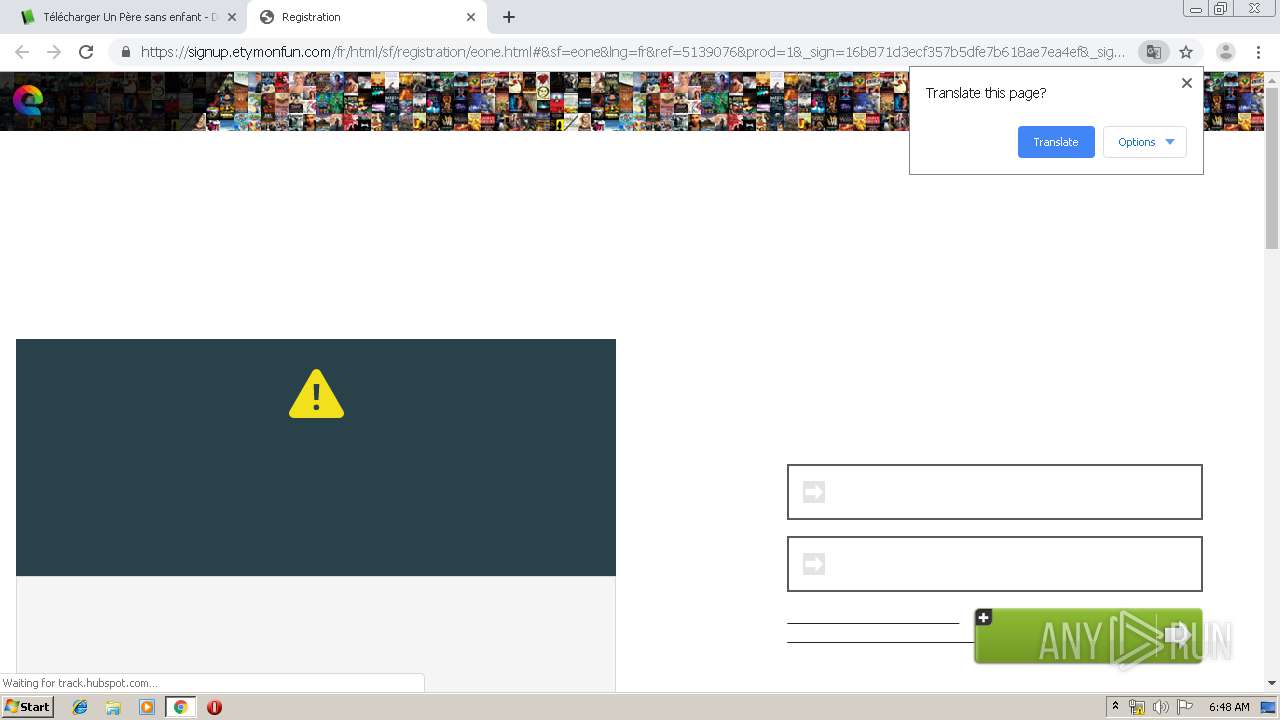Launch Internet Explorer from taskbar
The image size is (1280, 720).
tap(80, 707)
